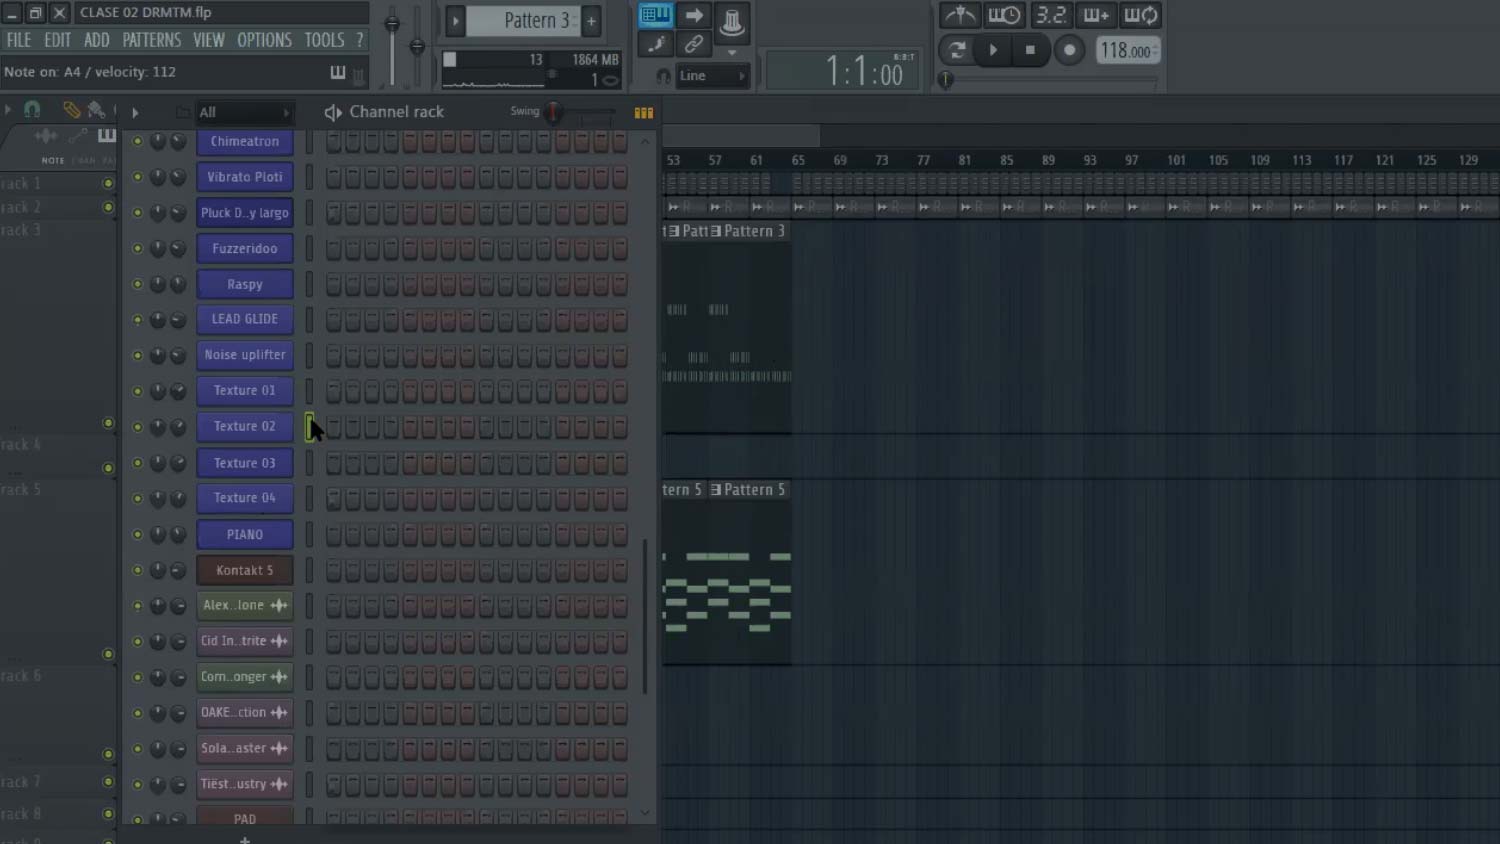Screen dimensions: 1500x844
Task: Toggle the 3.2 countdown before recording icon
Action: pyautogui.click(x=1051, y=15)
